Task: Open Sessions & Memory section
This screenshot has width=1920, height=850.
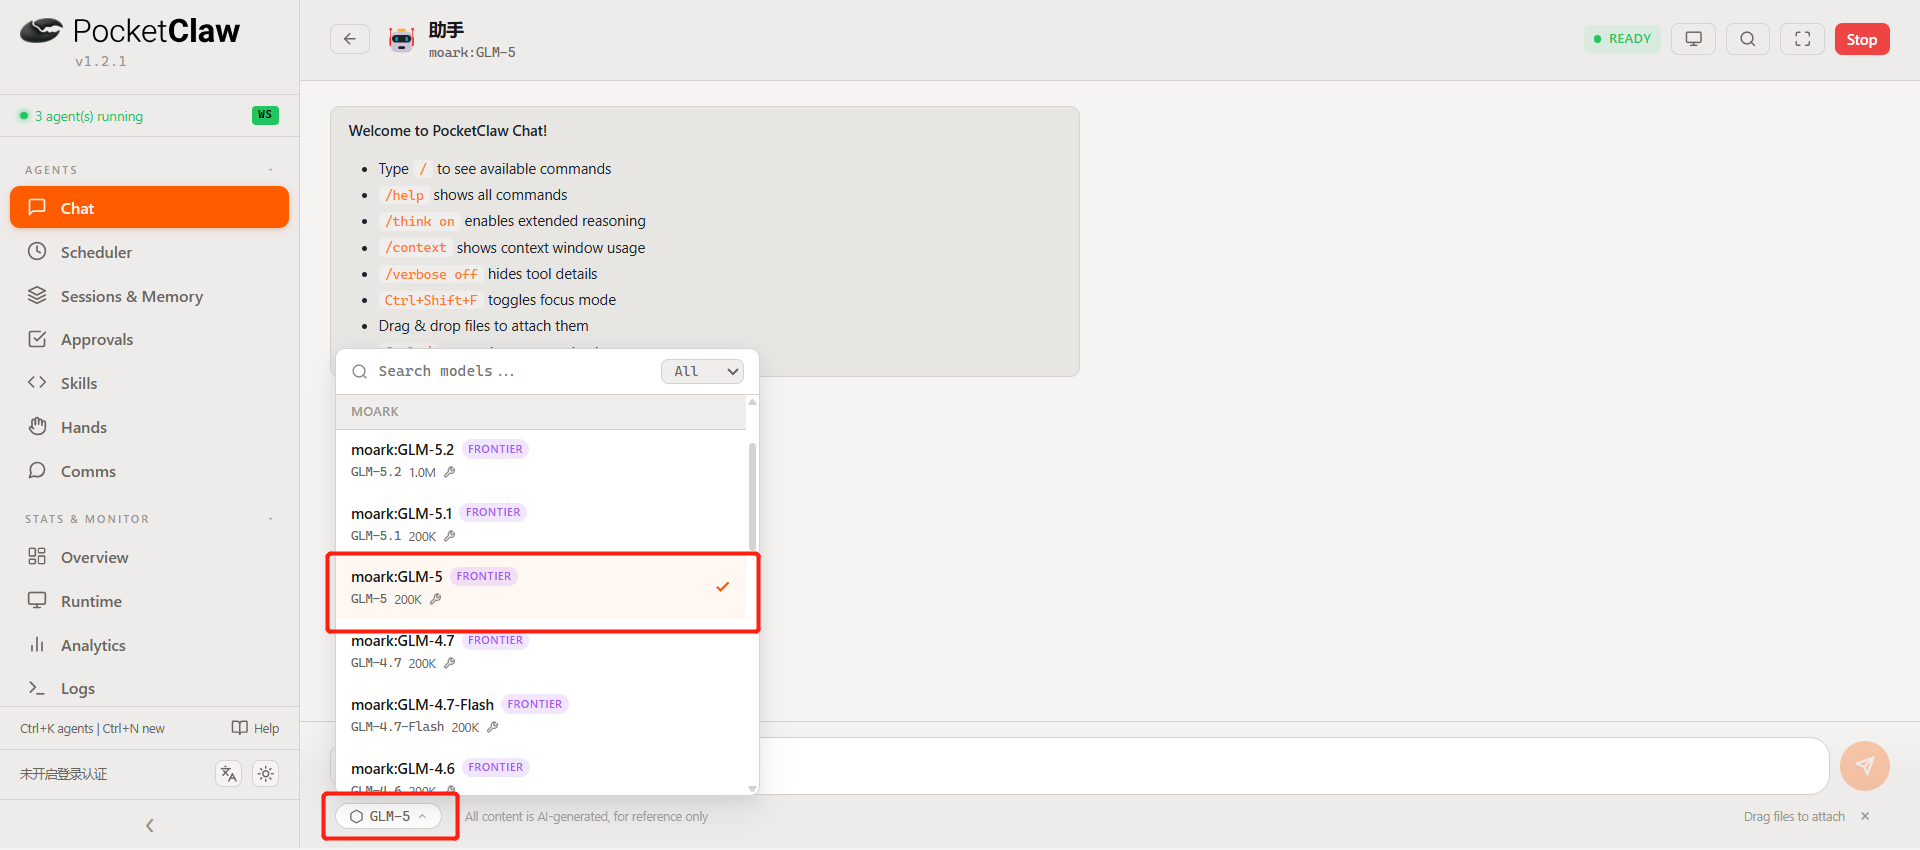Action: pyautogui.click(x=149, y=296)
